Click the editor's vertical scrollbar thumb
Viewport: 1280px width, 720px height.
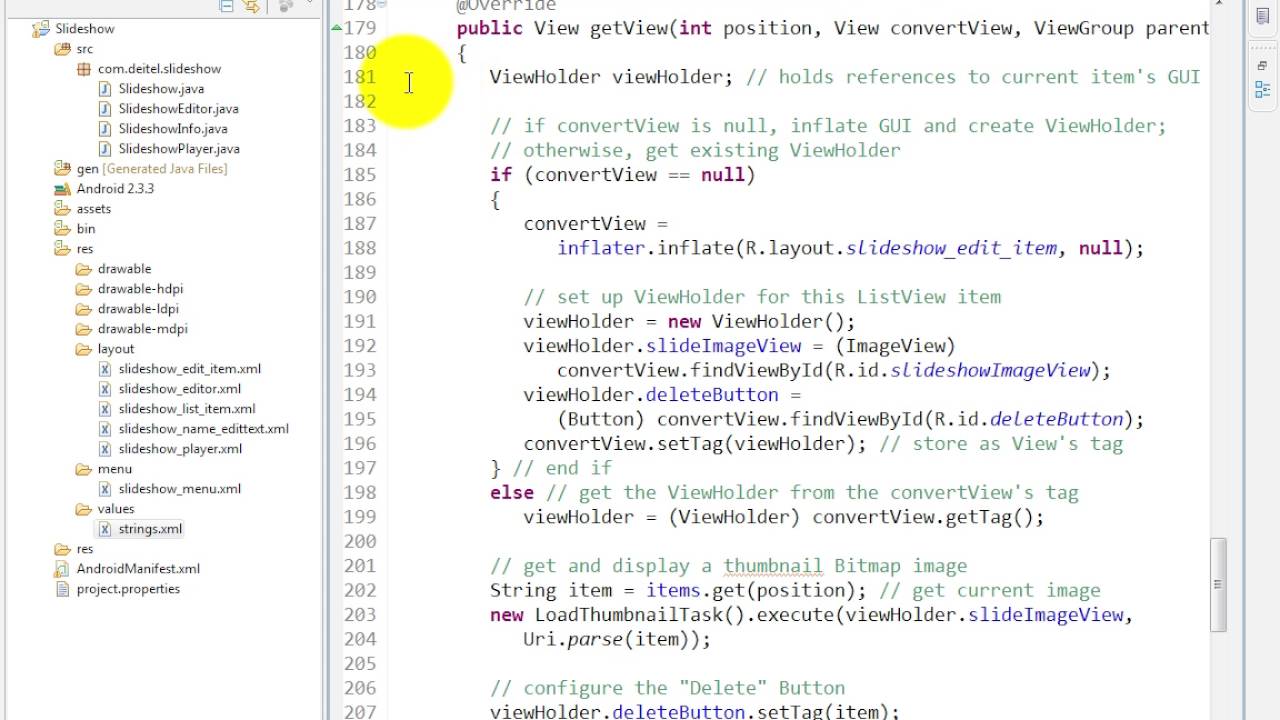(1218, 585)
